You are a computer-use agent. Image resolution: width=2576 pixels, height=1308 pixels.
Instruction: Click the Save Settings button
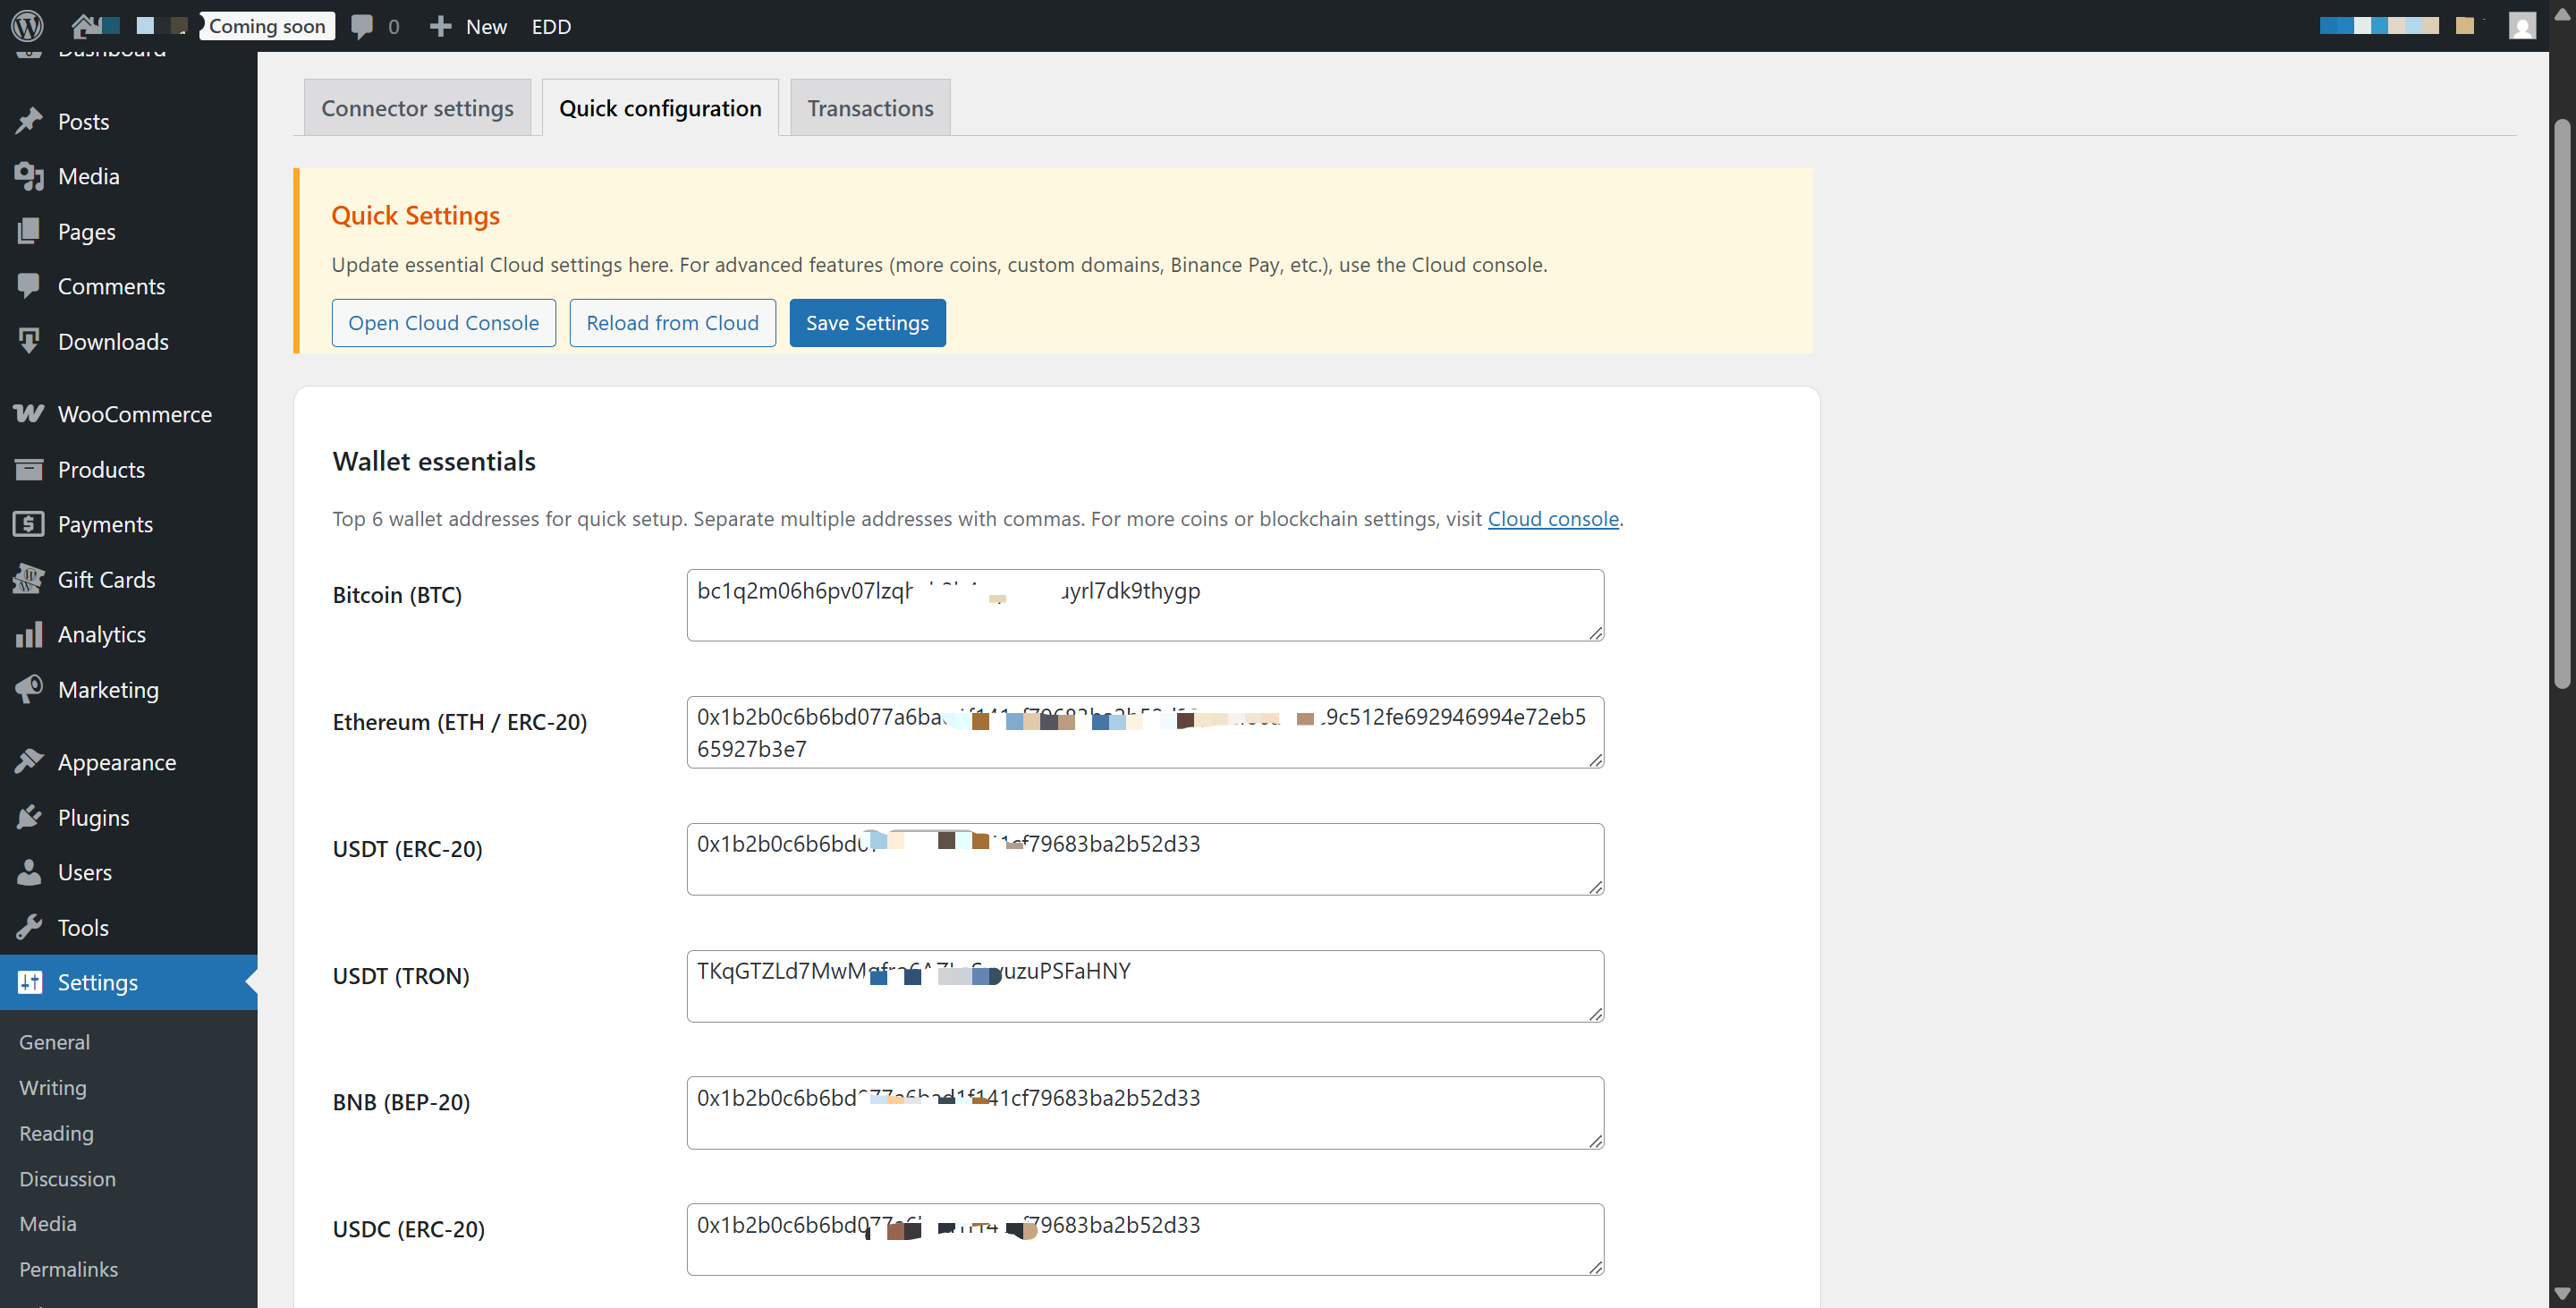(x=866, y=322)
